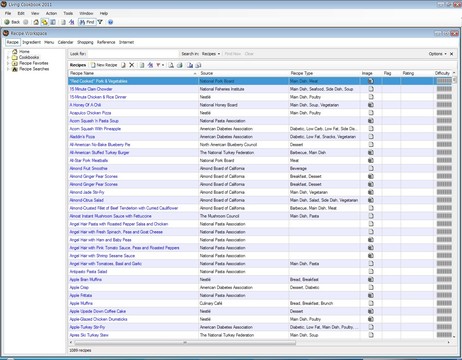Click the print preview icon in recipes toolbar
Image resolution: width=462 pixels, height=360 pixels.
click(171, 65)
